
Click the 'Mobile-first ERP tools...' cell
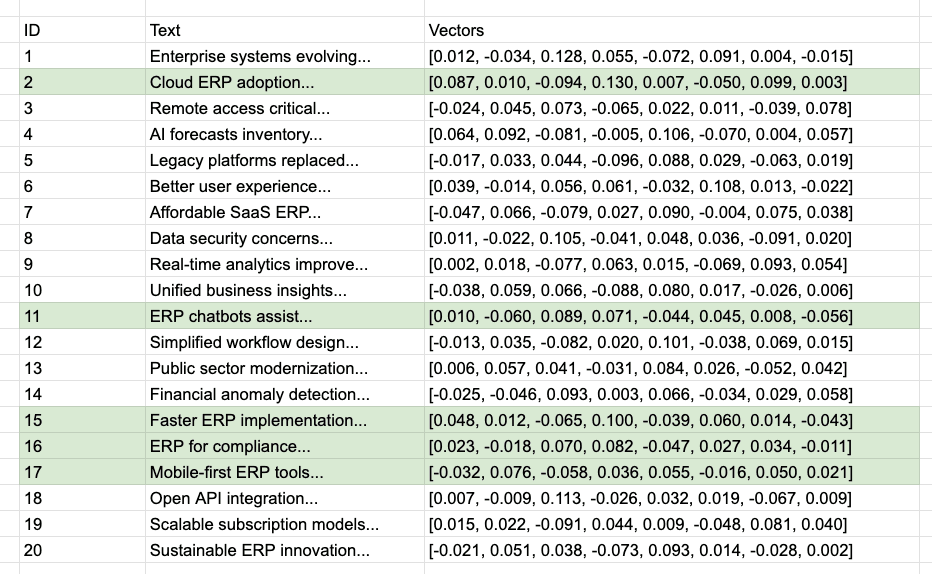[x=237, y=472]
